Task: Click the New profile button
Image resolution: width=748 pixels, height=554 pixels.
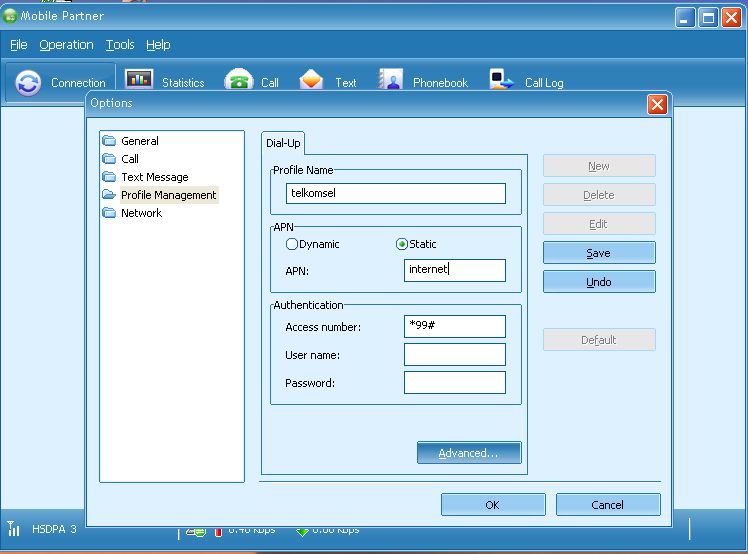Action: pos(599,166)
